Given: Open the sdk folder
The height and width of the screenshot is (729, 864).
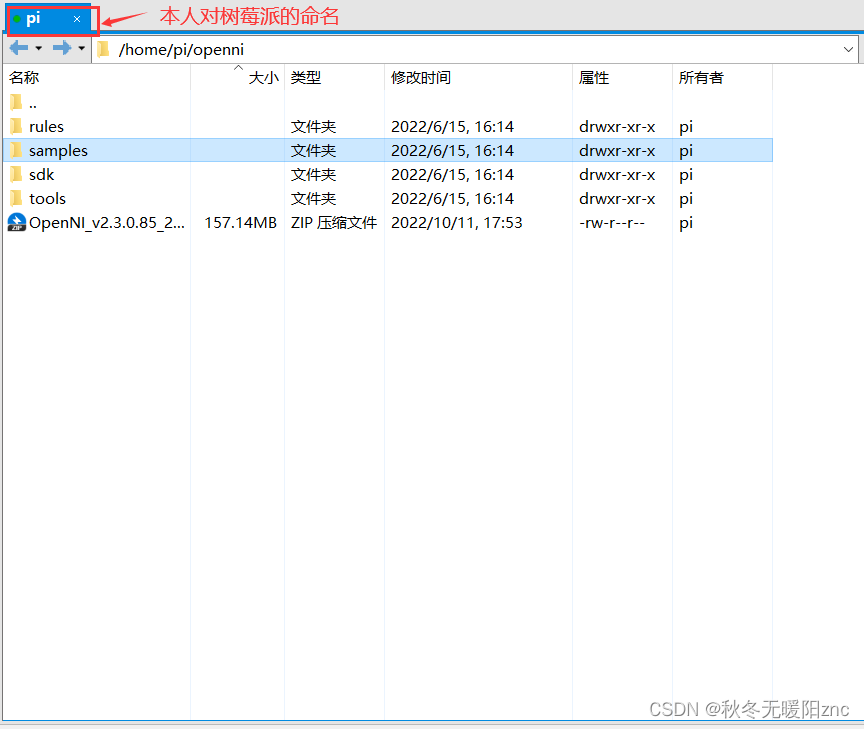Looking at the screenshot, I should tap(44, 174).
